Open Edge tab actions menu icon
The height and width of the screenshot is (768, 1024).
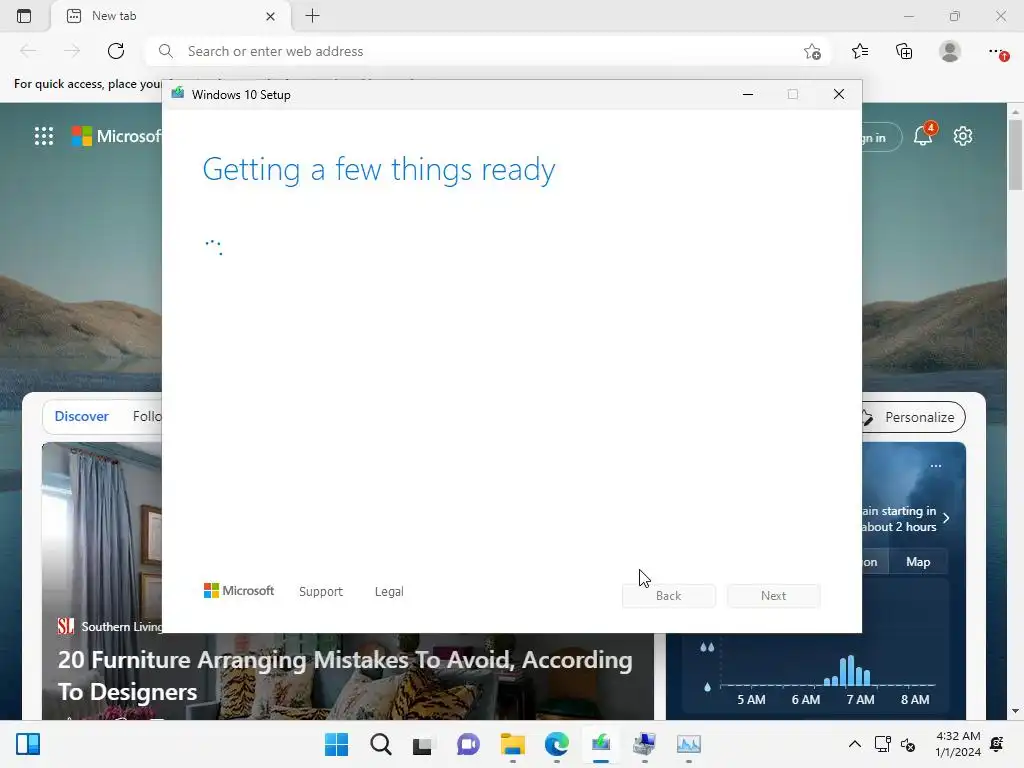pos(24,16)
